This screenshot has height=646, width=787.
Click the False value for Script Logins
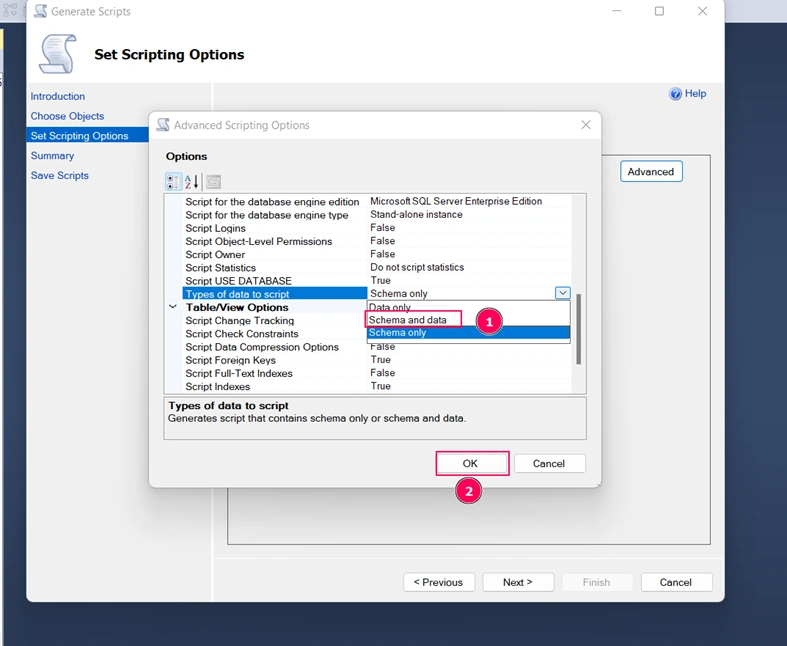pos(382,227)
